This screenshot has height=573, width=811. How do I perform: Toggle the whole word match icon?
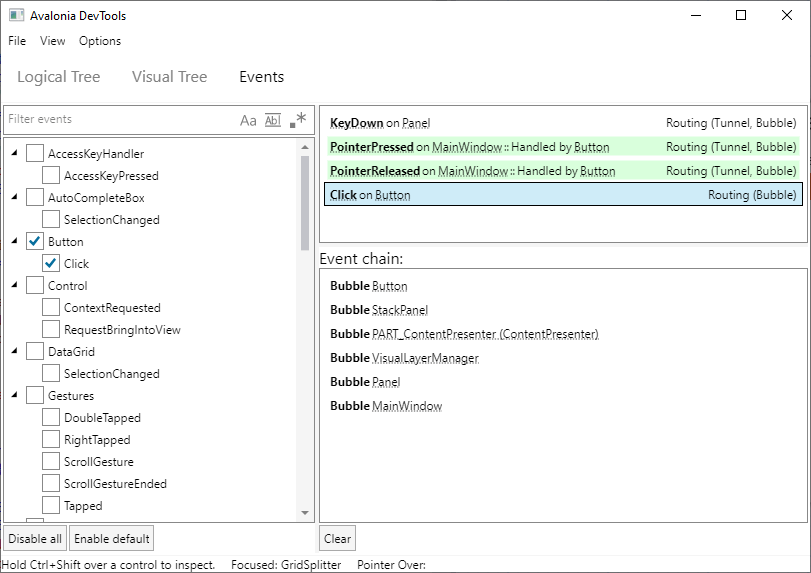tap(273, 120)
